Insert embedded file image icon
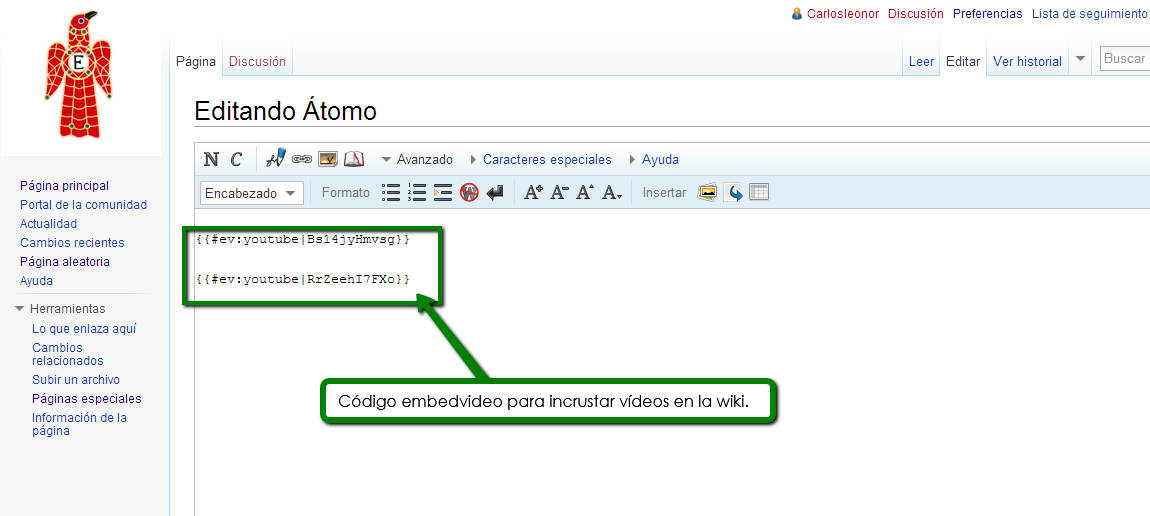This screenshot has width=1150, height=516. 328,159
